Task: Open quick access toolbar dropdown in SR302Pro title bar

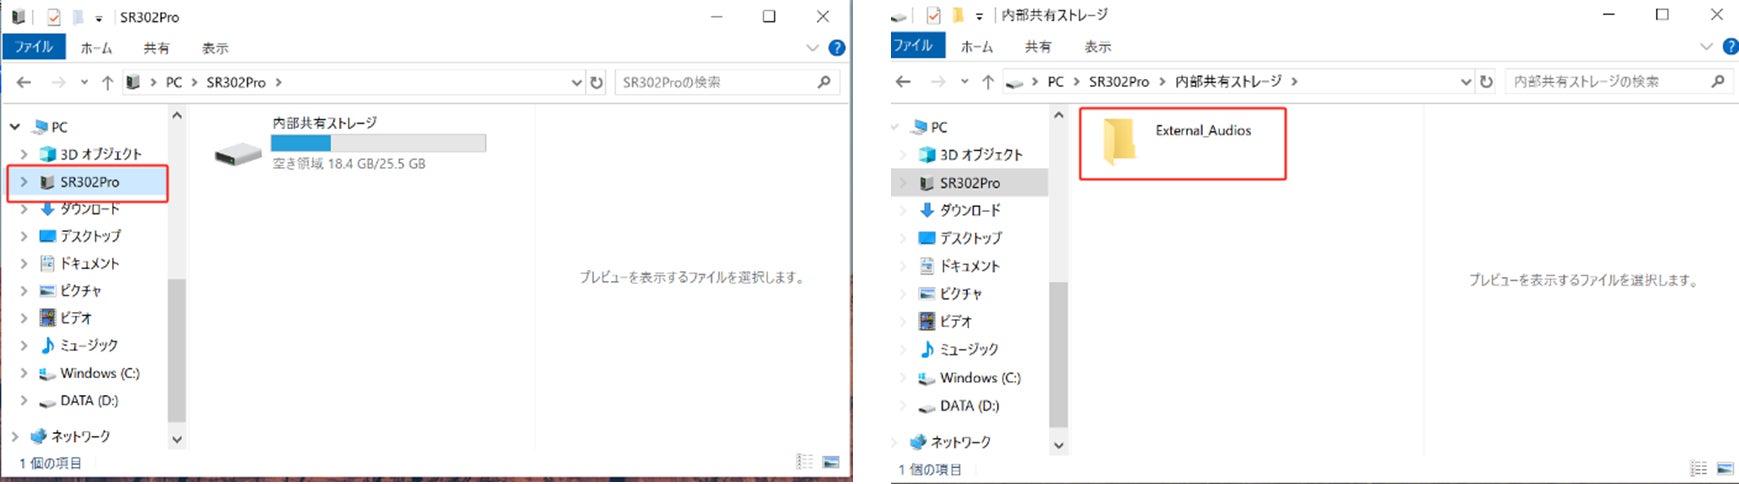Action: tap(99, 18)
